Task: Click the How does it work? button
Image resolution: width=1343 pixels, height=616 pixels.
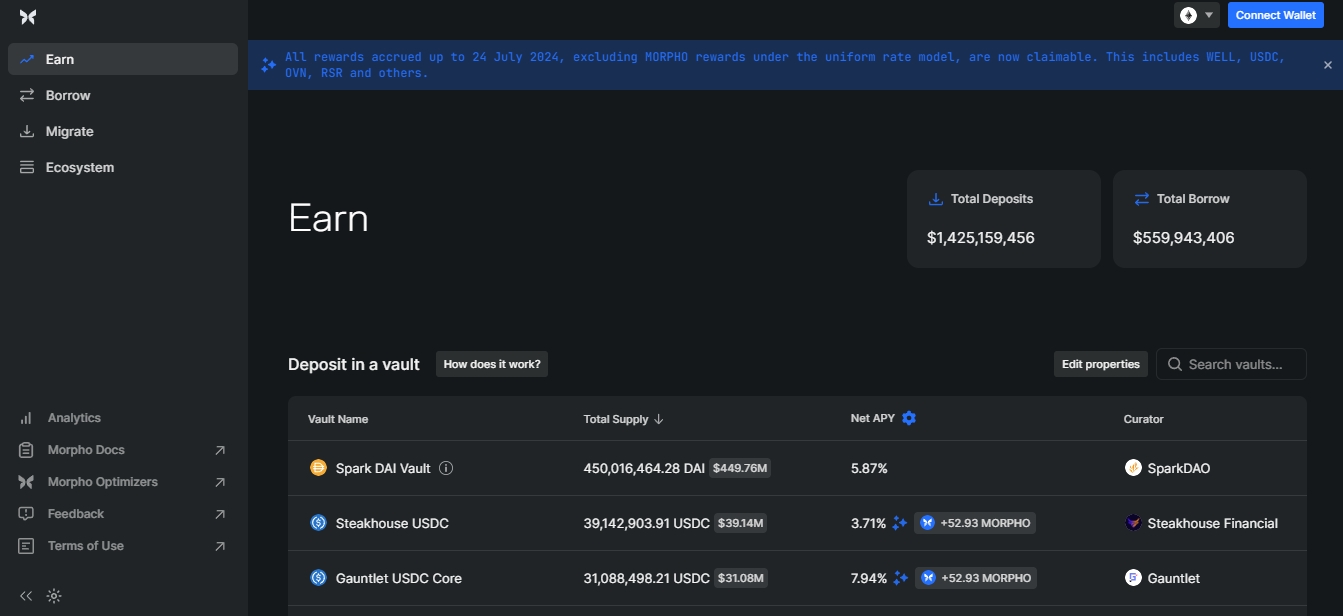Action: [x=492, y=364]
